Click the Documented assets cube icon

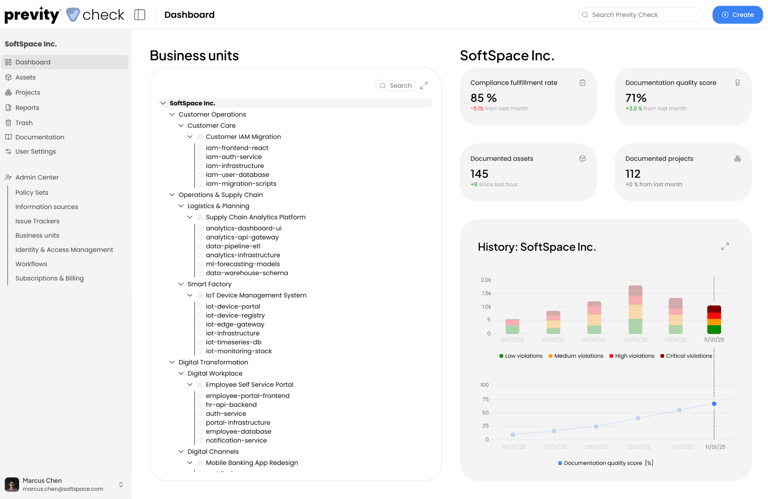[582, 159]
